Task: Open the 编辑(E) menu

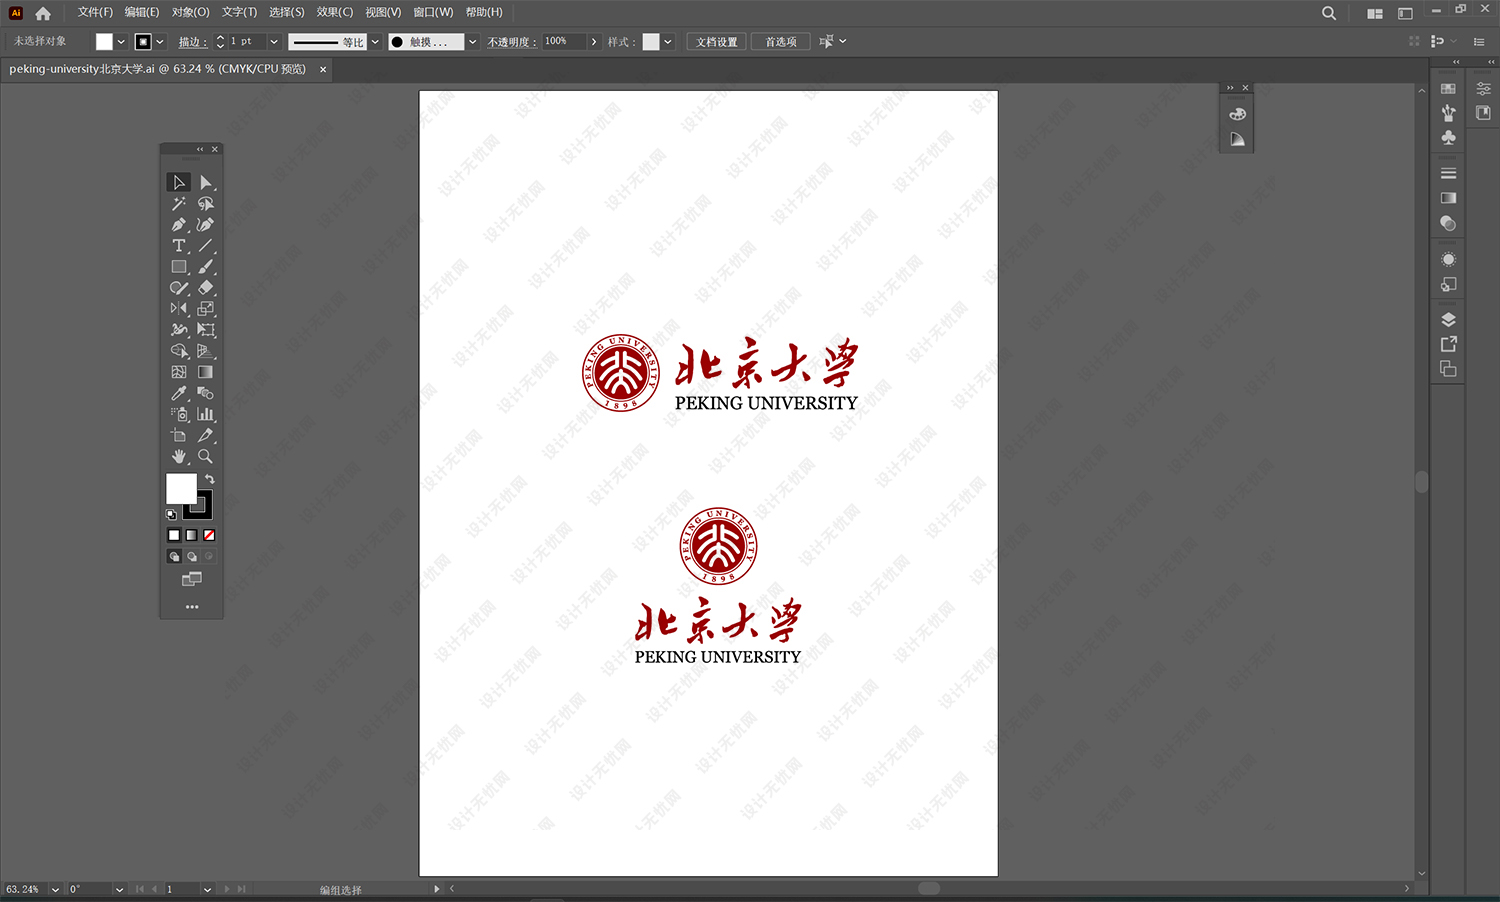Action: coord(142,12)
